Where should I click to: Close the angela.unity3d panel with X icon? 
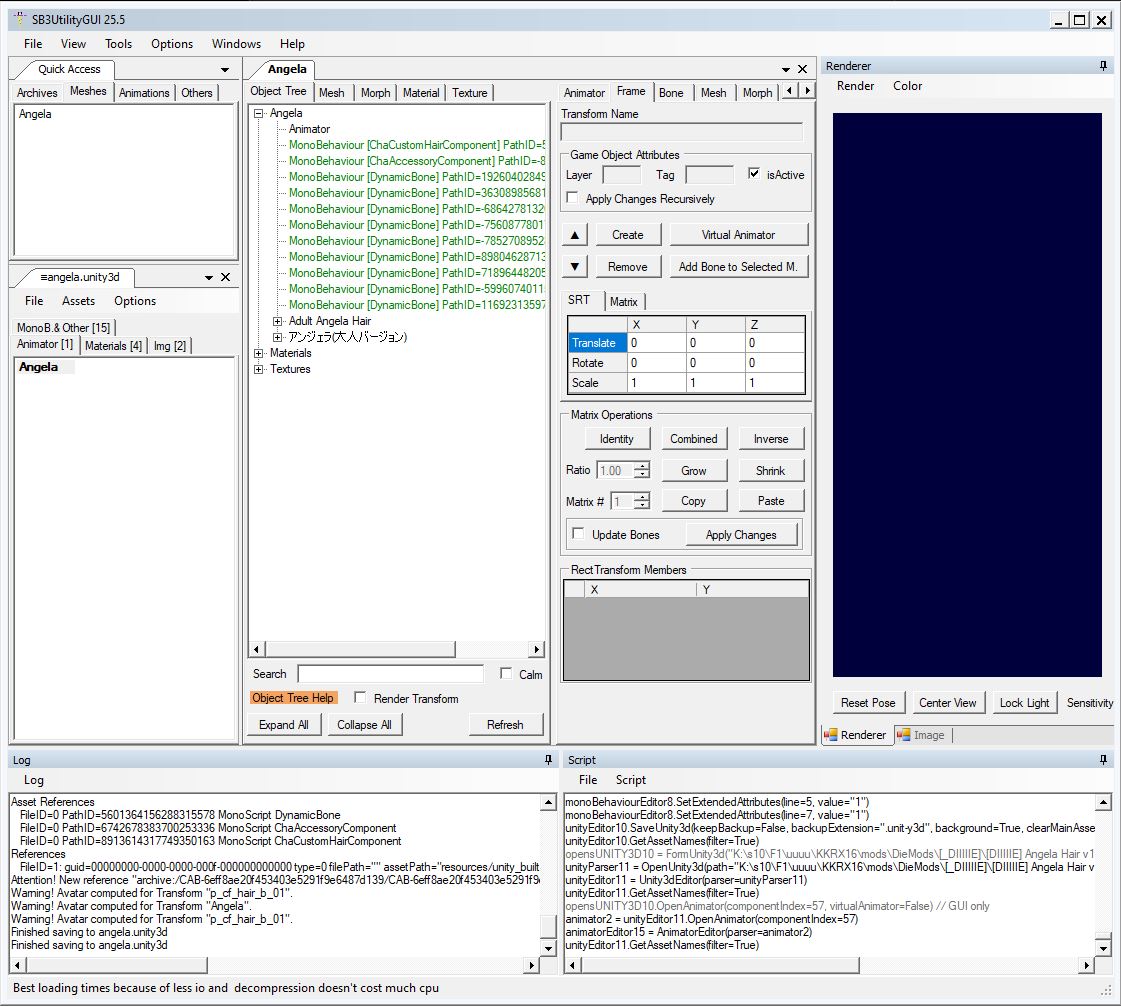tap(225, 277)
